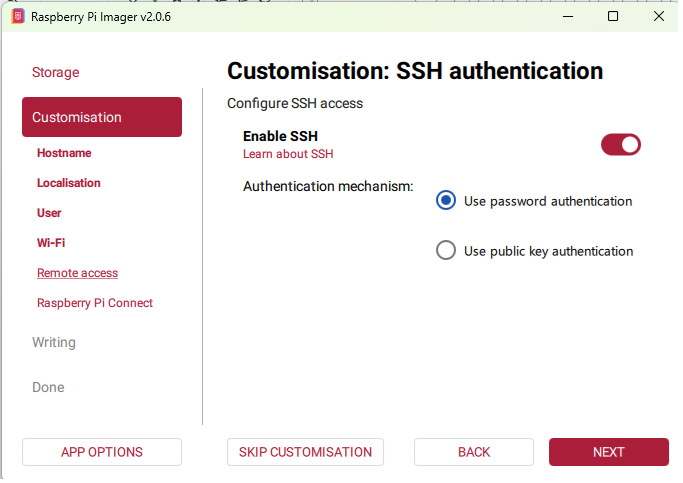Go back with the BACK button
This screenshot has width=683, height=483.
point(474,452)
